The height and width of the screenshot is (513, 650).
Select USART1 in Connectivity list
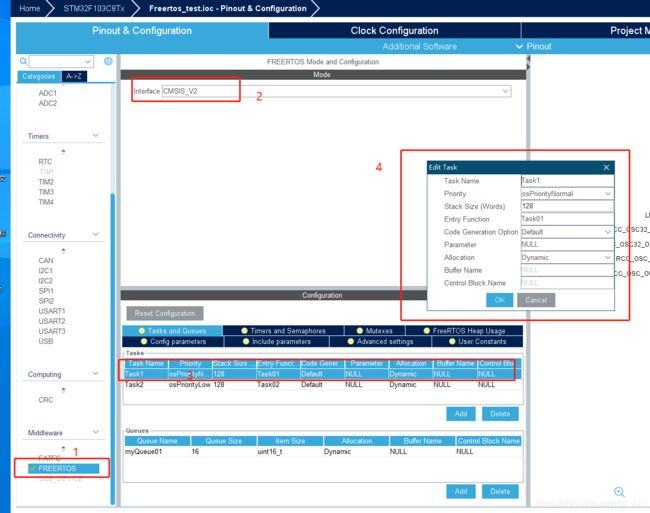tap(52, 311)
